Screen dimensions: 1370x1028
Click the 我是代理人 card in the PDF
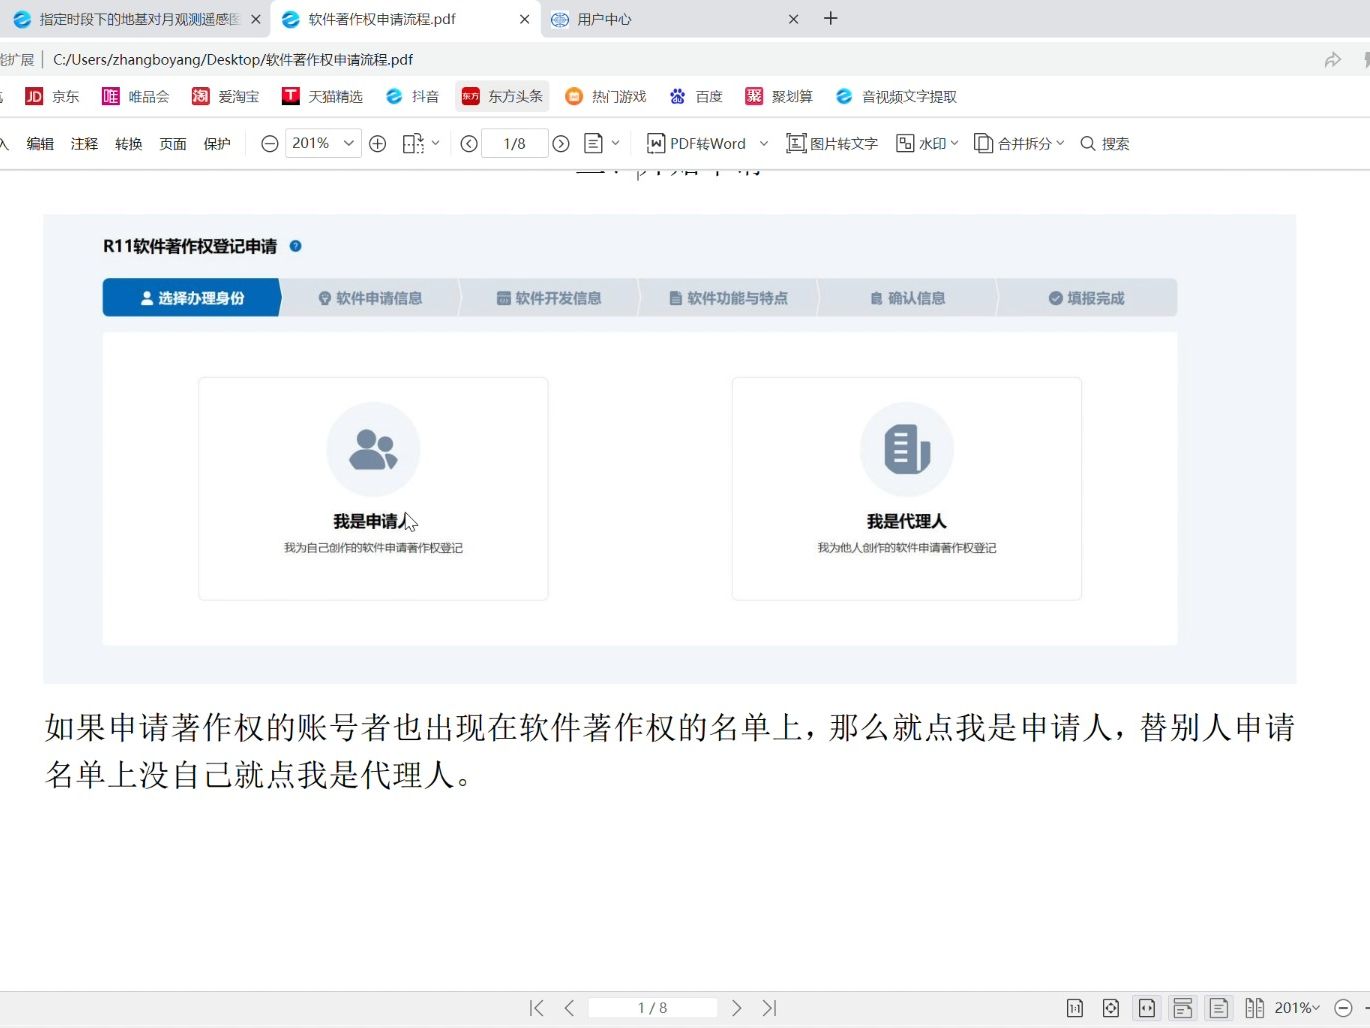click(907, 489)
